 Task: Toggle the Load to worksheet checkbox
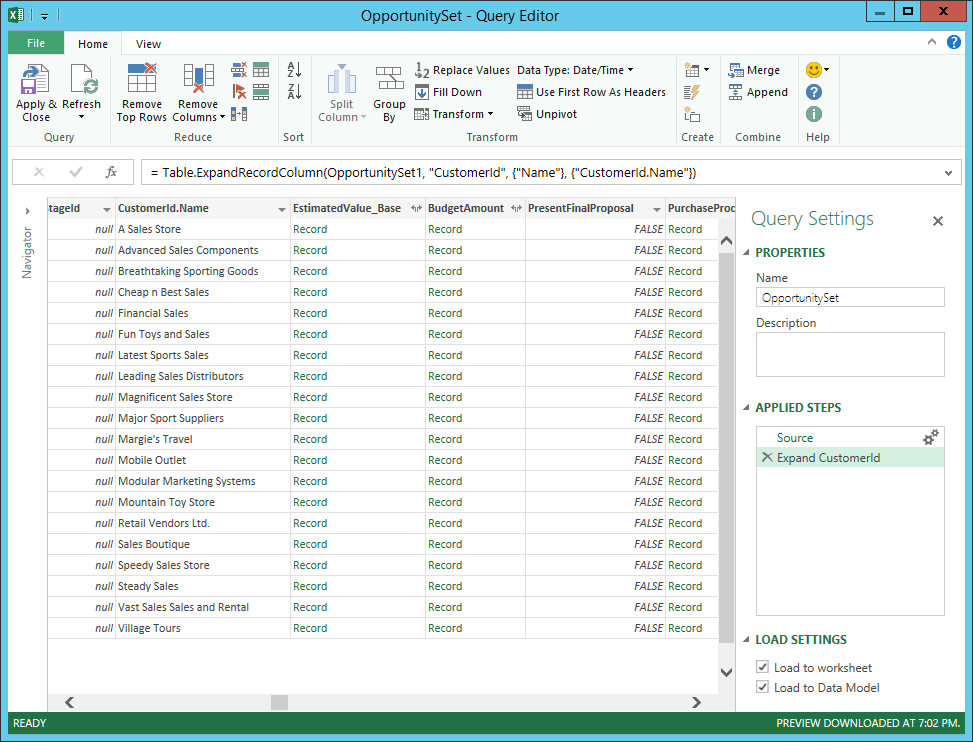tap(763, 667)
